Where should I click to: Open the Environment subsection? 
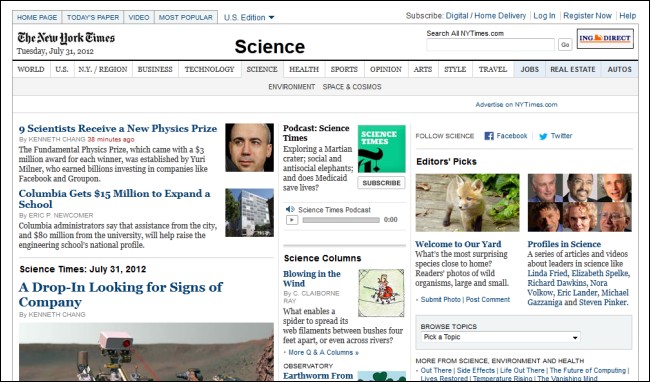click(291, 87)
